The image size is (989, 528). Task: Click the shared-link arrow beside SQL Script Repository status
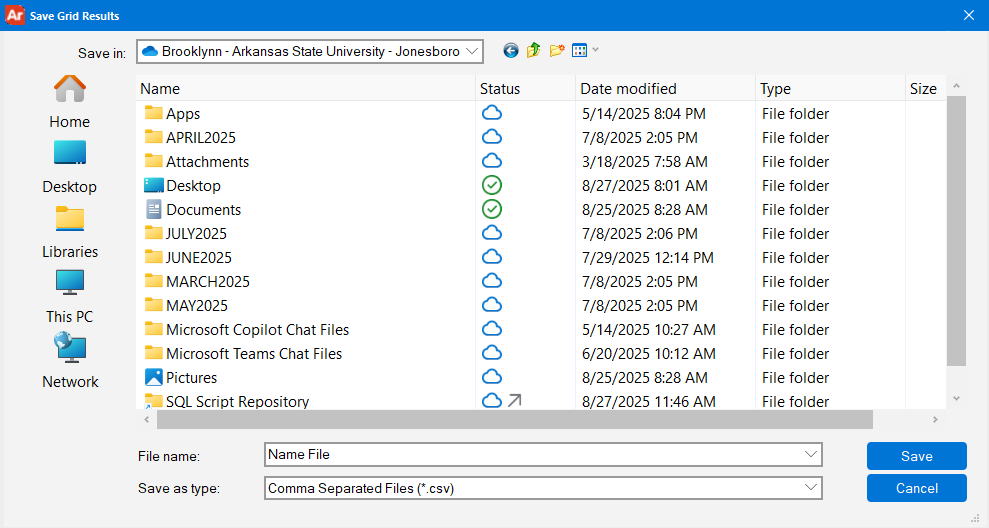click(x=515, y=400)
